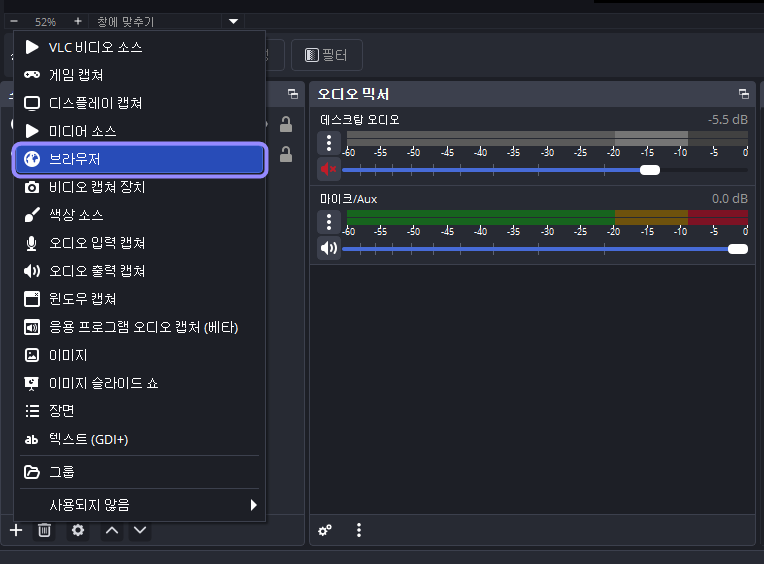
Task: Add 응용 프로그램 오디오 캡쳐 (베타)
Action: [139, 327]
